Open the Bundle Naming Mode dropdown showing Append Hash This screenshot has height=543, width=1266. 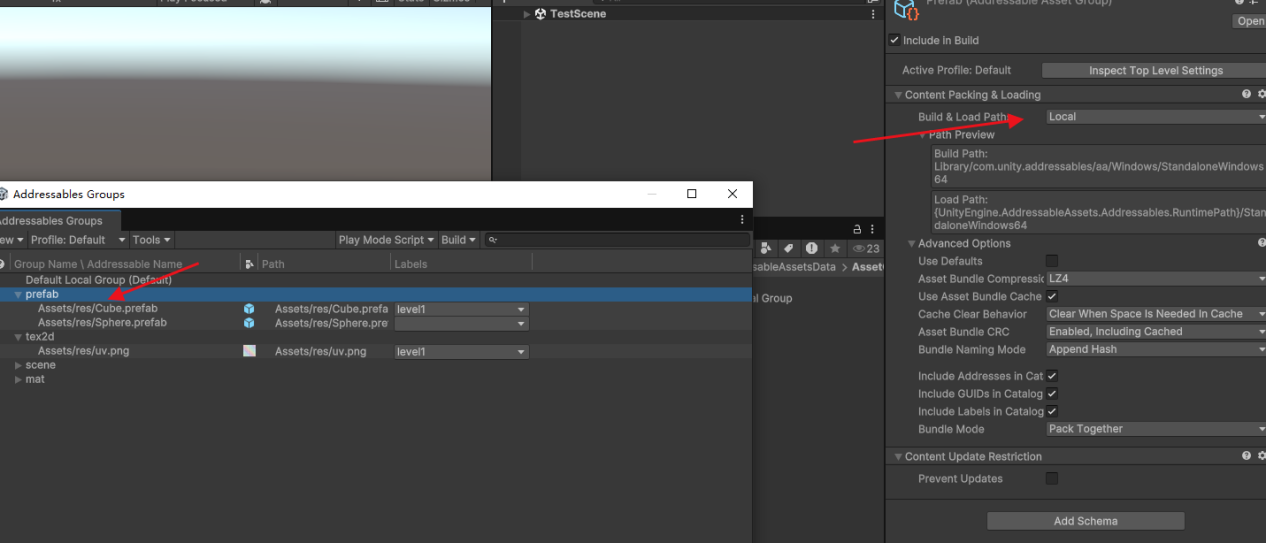1156,350
